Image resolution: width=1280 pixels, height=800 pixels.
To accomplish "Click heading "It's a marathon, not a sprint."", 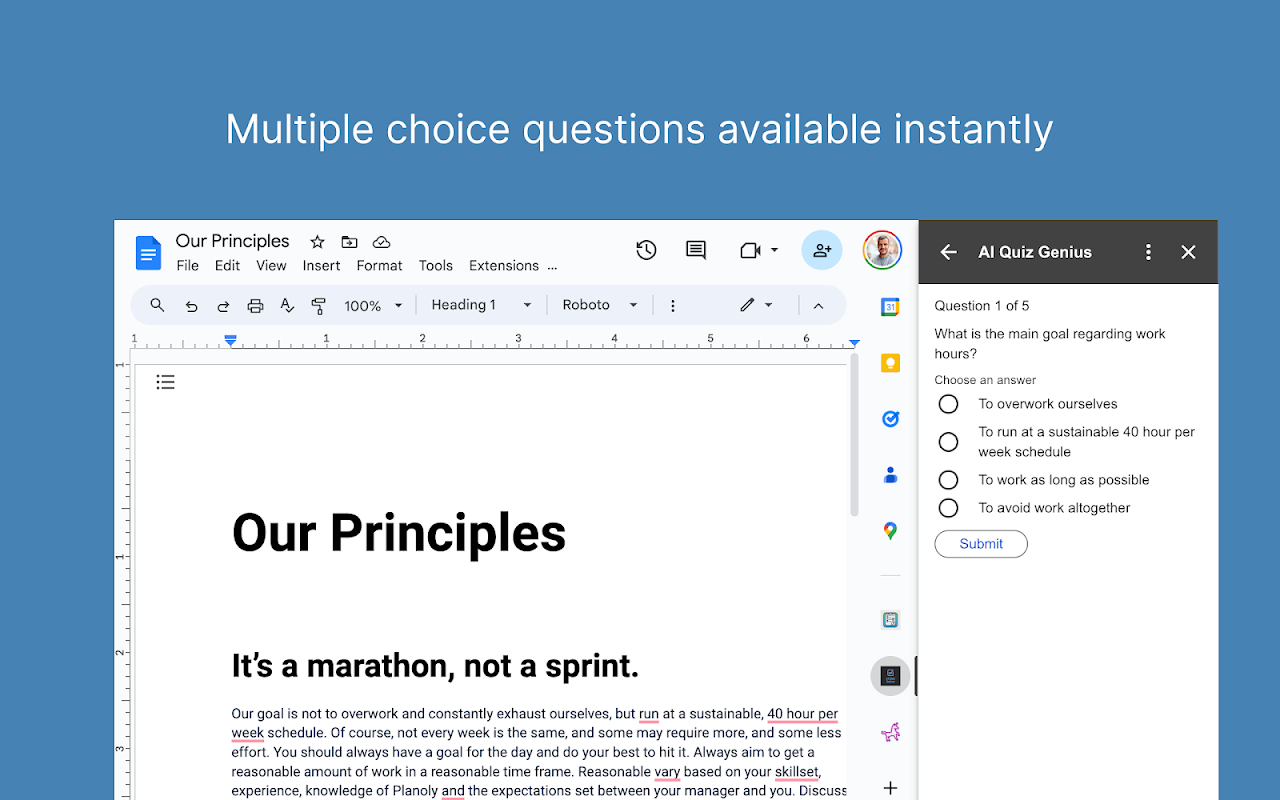I will click(435, 666).
